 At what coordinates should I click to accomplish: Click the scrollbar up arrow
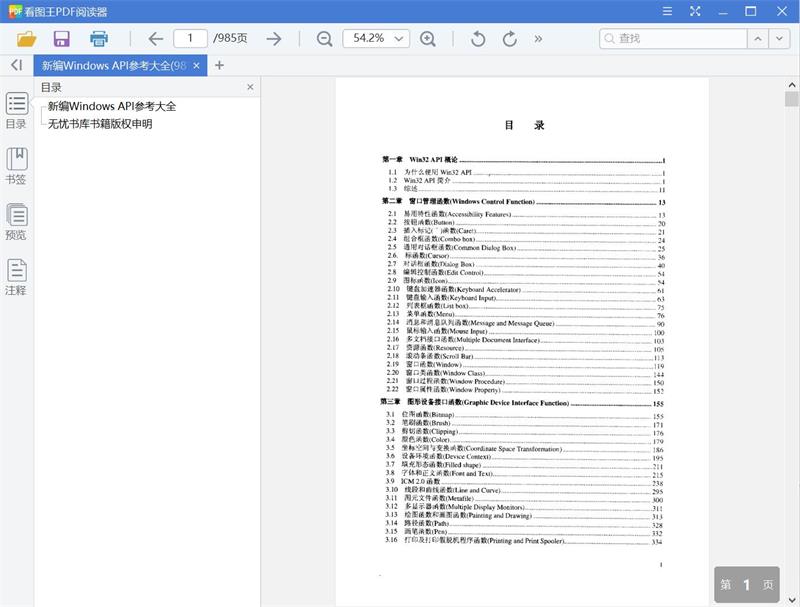(x=791, y=85)
